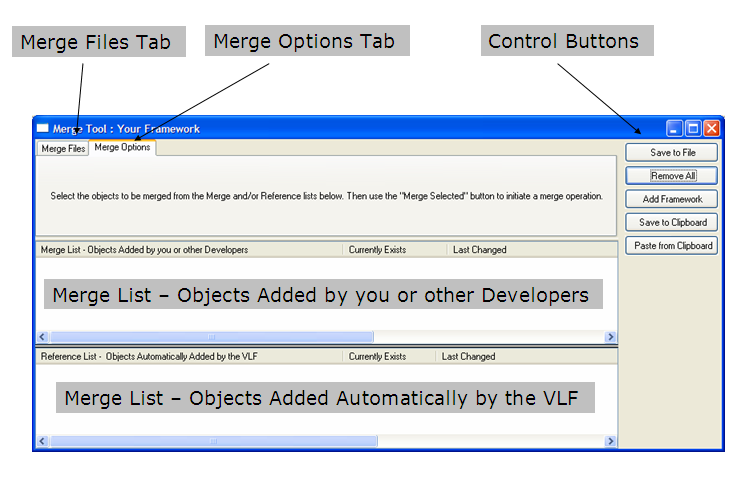743x493 pixels.
Task: Click the Reference List horizontal scrollbar thumb
Action: click(211, 441)
